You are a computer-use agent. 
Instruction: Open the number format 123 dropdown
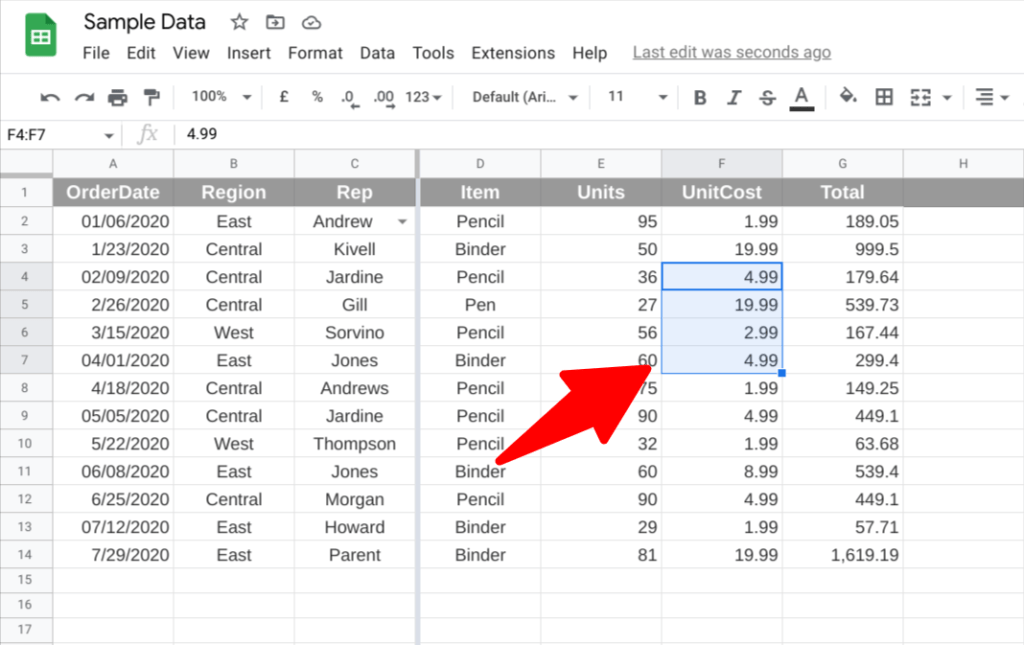[x=418, y=97]
